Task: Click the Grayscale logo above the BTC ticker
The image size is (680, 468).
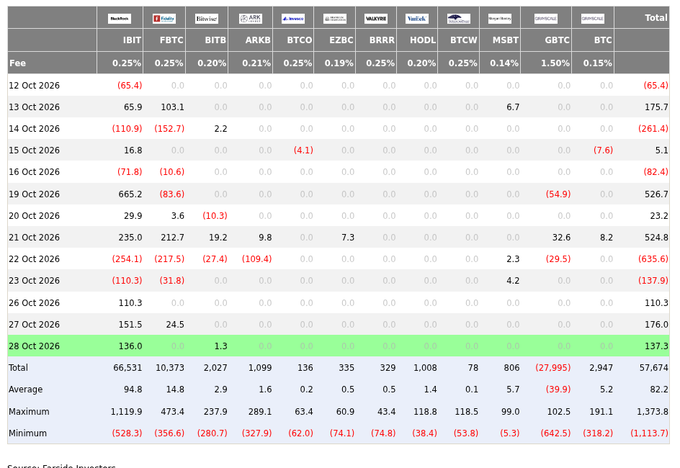Action: tap(592, 19)
